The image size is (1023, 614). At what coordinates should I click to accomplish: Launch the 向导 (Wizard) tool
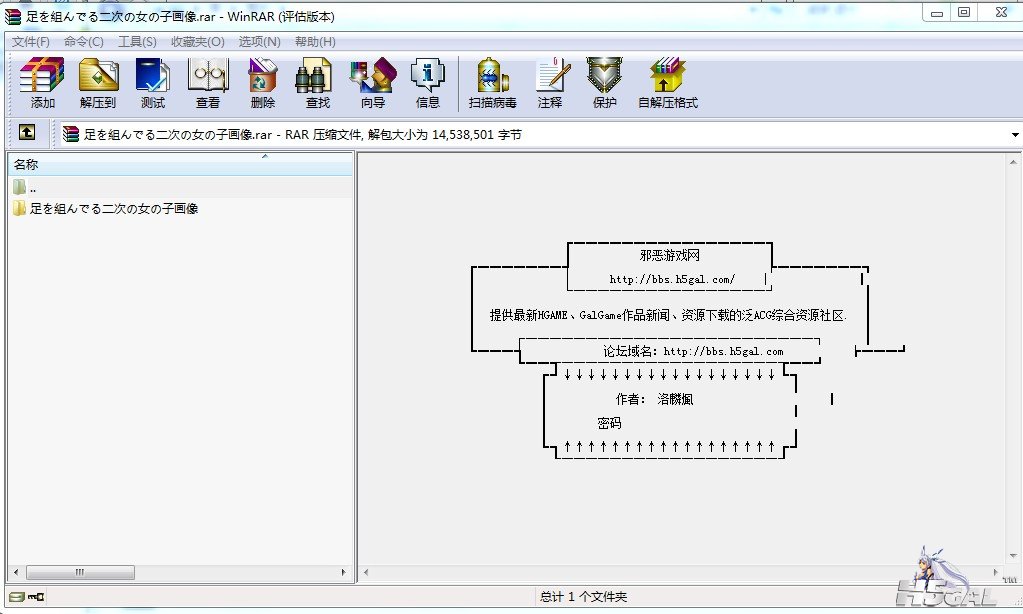pyautogui.click(x=373, y=82)
